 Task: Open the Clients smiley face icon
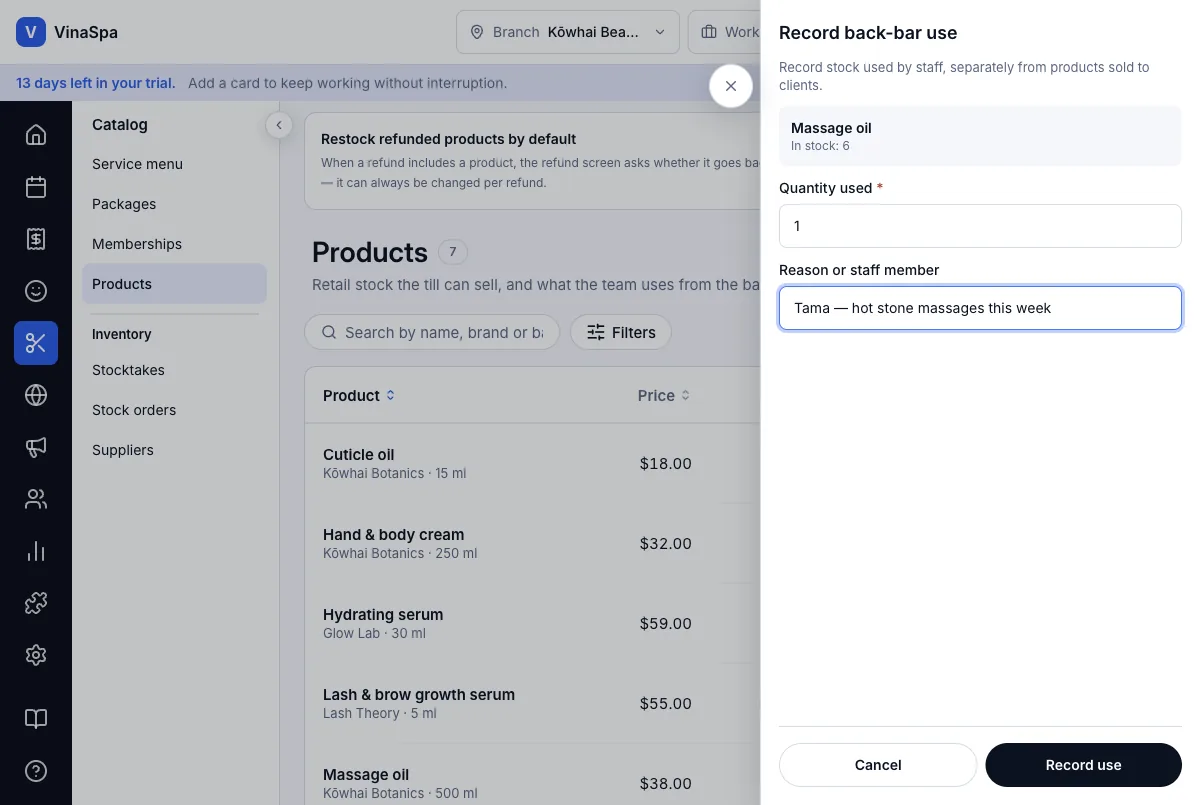(36, 291)
